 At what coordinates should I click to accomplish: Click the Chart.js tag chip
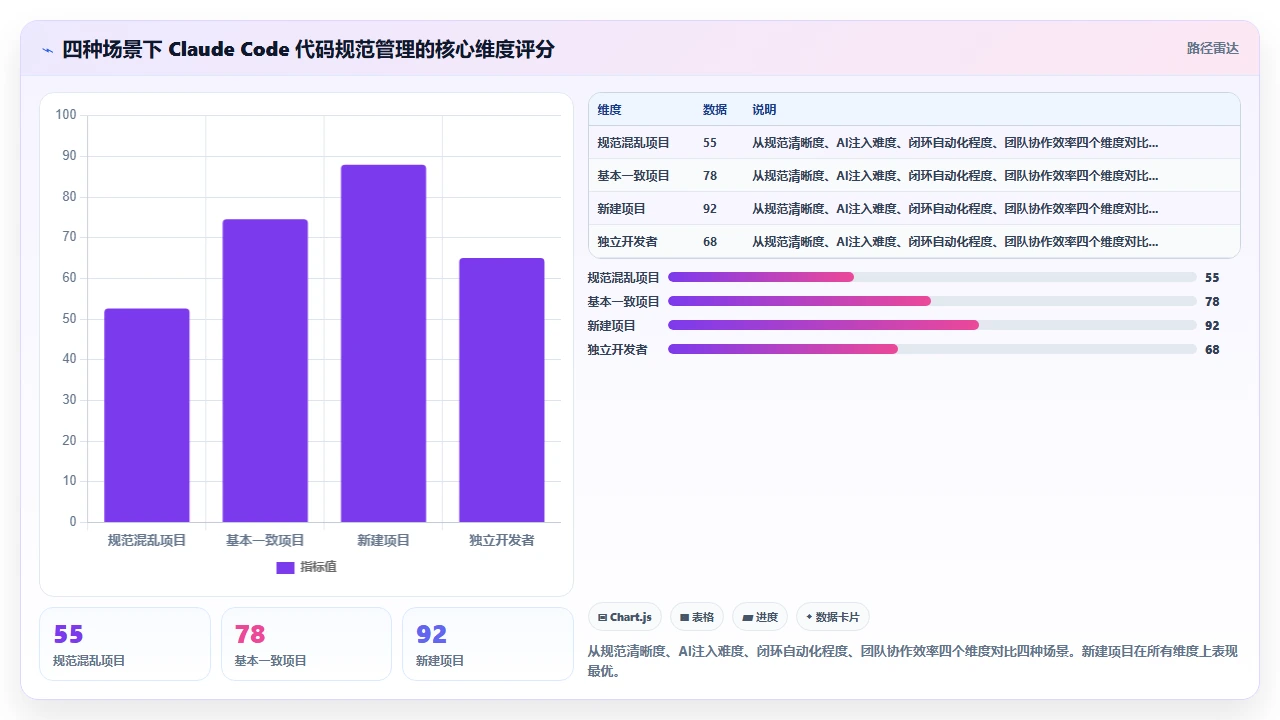[625, 617]
